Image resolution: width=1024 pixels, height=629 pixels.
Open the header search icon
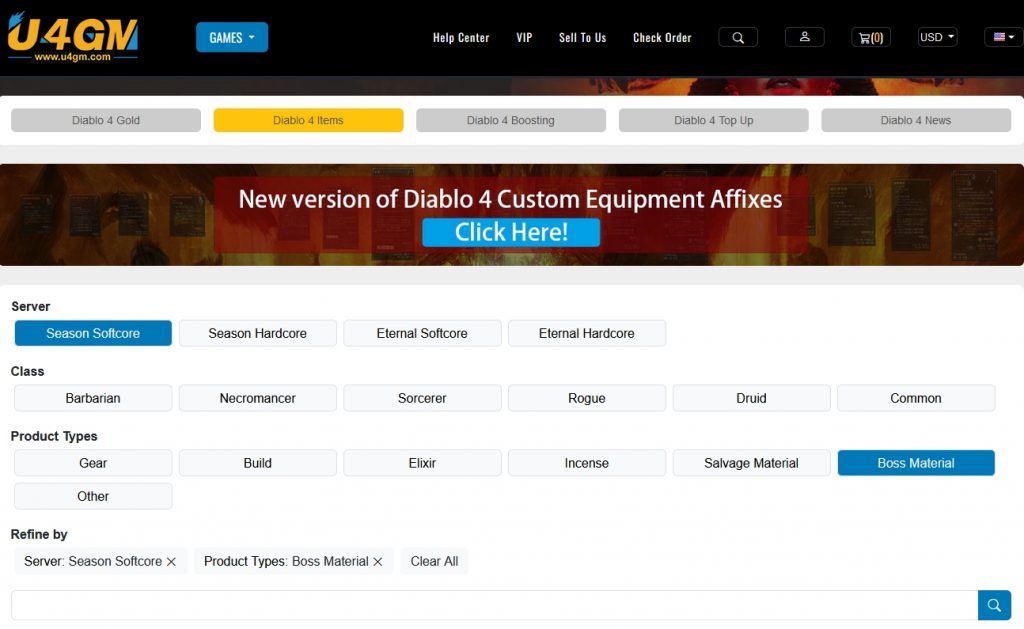(738, 37)
